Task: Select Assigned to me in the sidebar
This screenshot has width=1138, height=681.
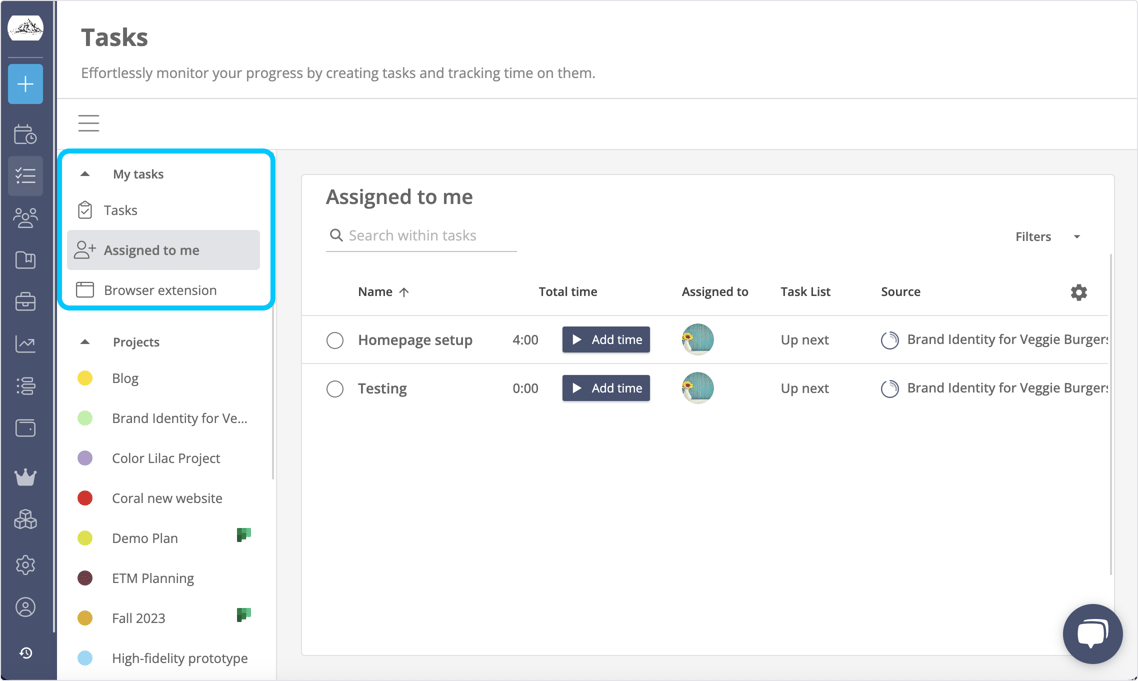Action: pos(155,250)
